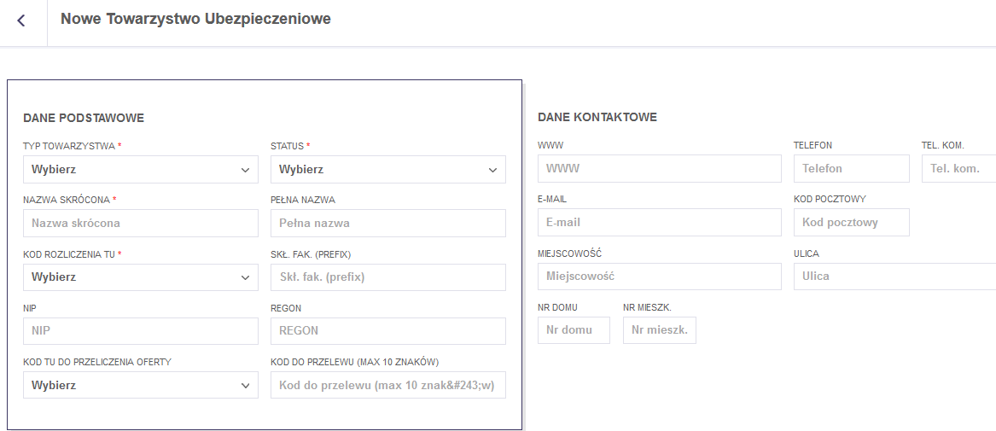Select the NIP input field

coord(140,331)
